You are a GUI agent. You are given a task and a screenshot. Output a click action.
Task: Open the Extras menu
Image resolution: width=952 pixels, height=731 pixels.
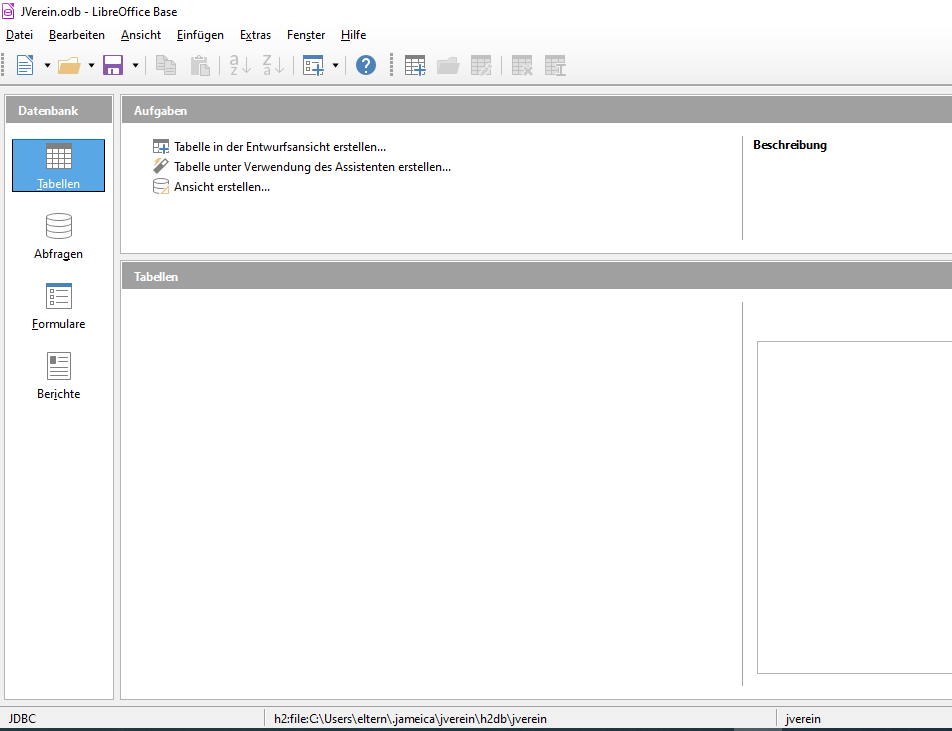[x=256, y=35]
